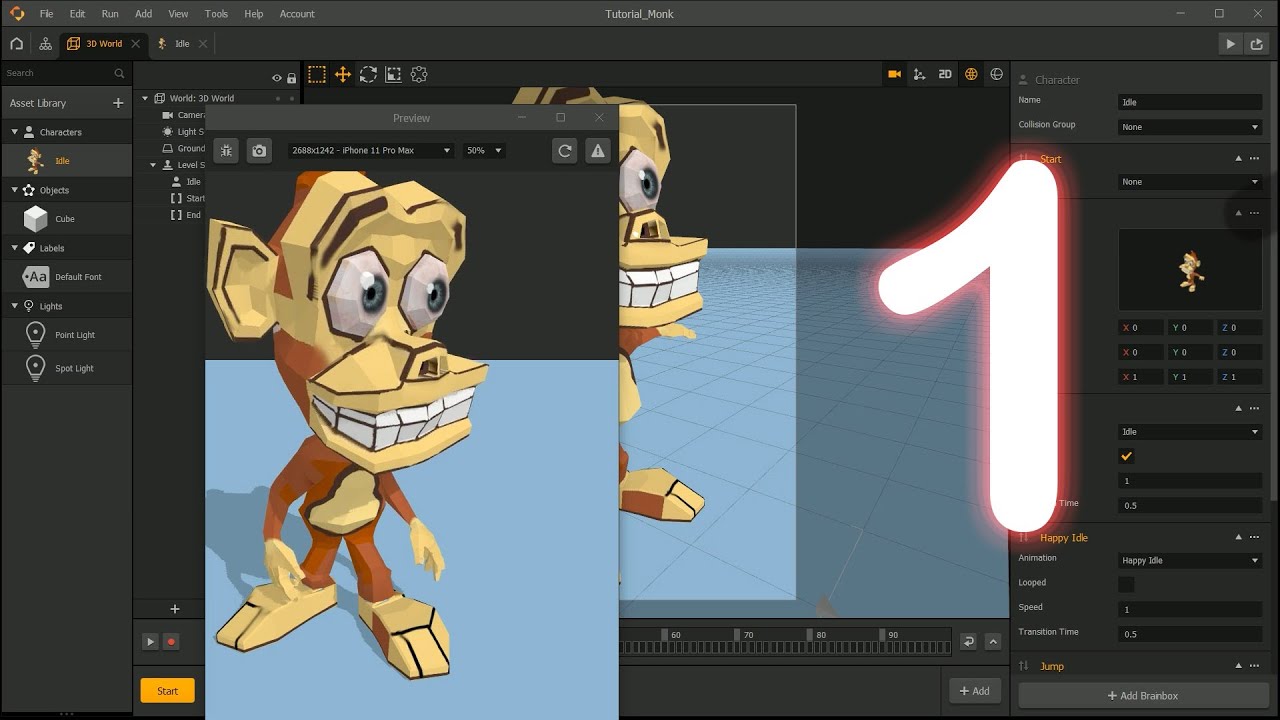Take a screenshot with Preview camera icon
Screen dimensions: 1280x720
pyautogui.click(x=259, y=150)
